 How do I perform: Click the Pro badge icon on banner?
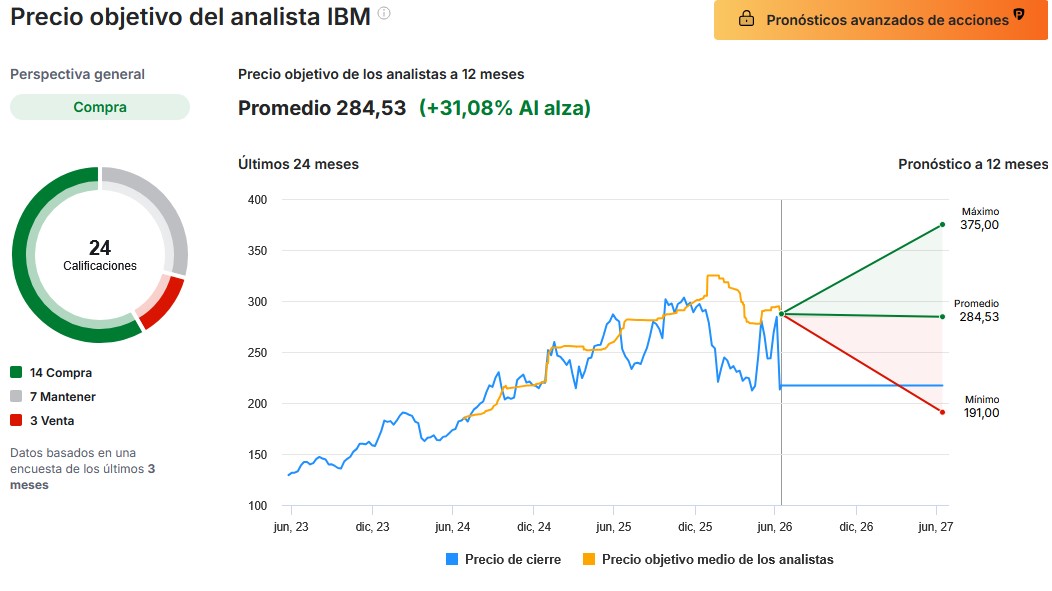tap(1018, 14)
